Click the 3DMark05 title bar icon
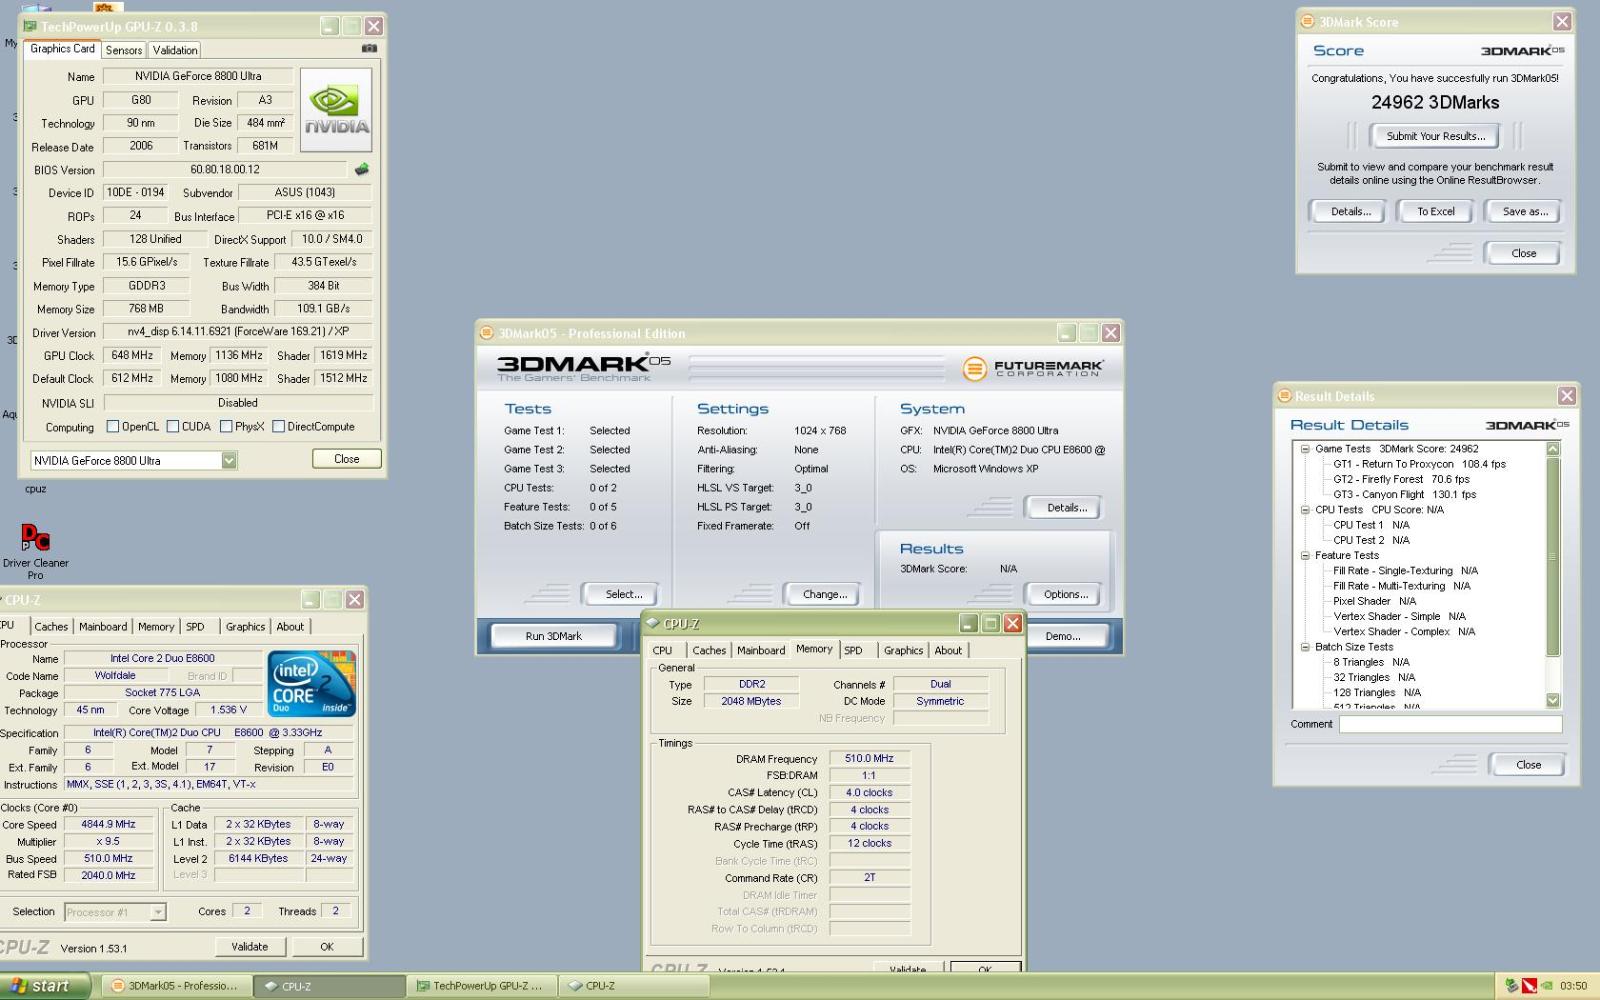Screen dimensions: 1600x1000 [487, 333]
